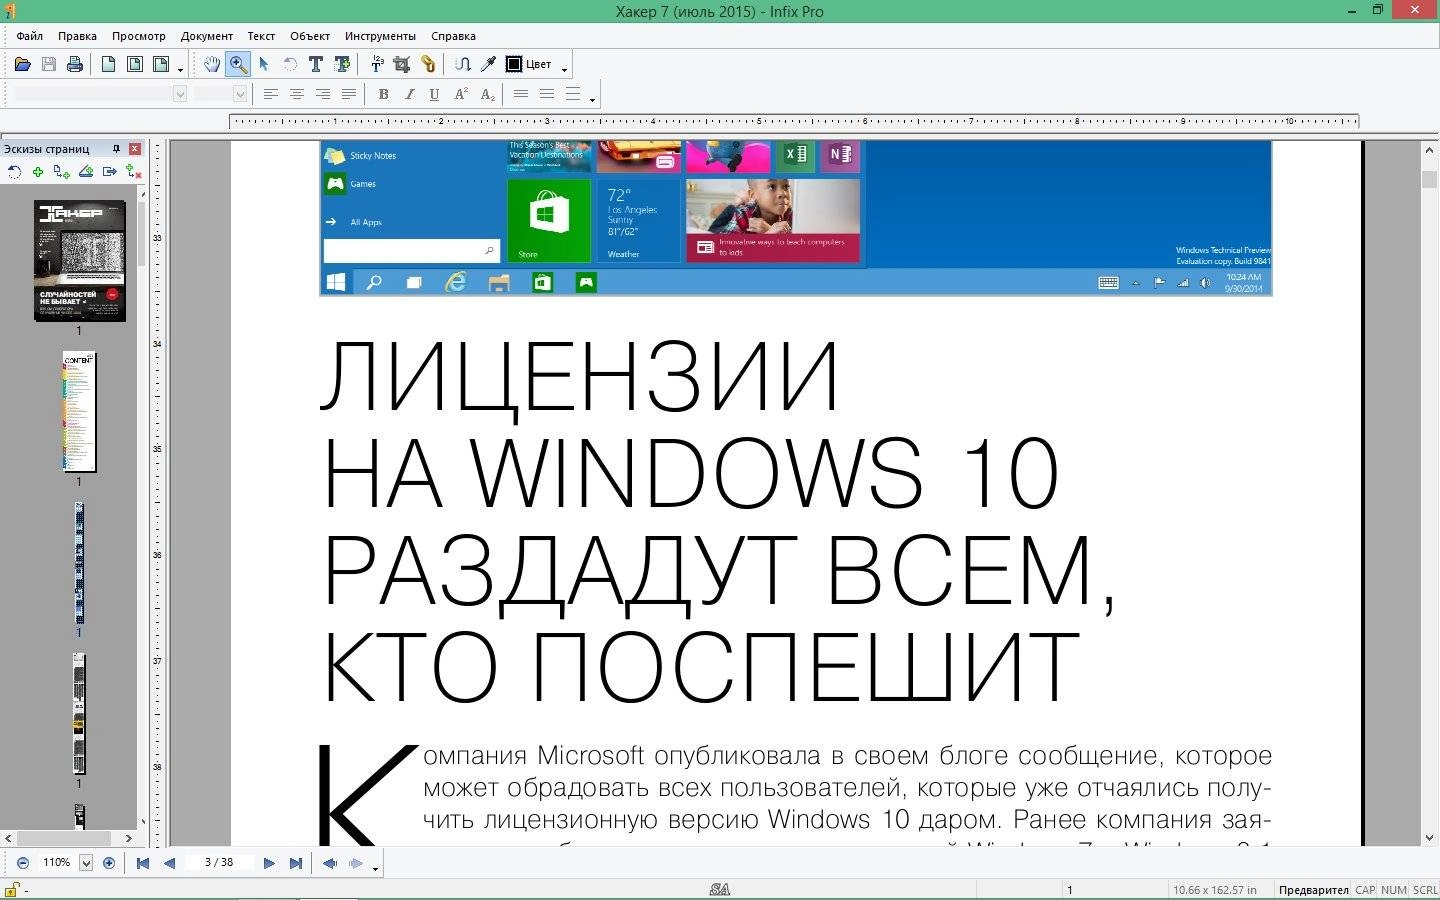Open the formatting toolbar overflow arrow

tap(593, 99)
